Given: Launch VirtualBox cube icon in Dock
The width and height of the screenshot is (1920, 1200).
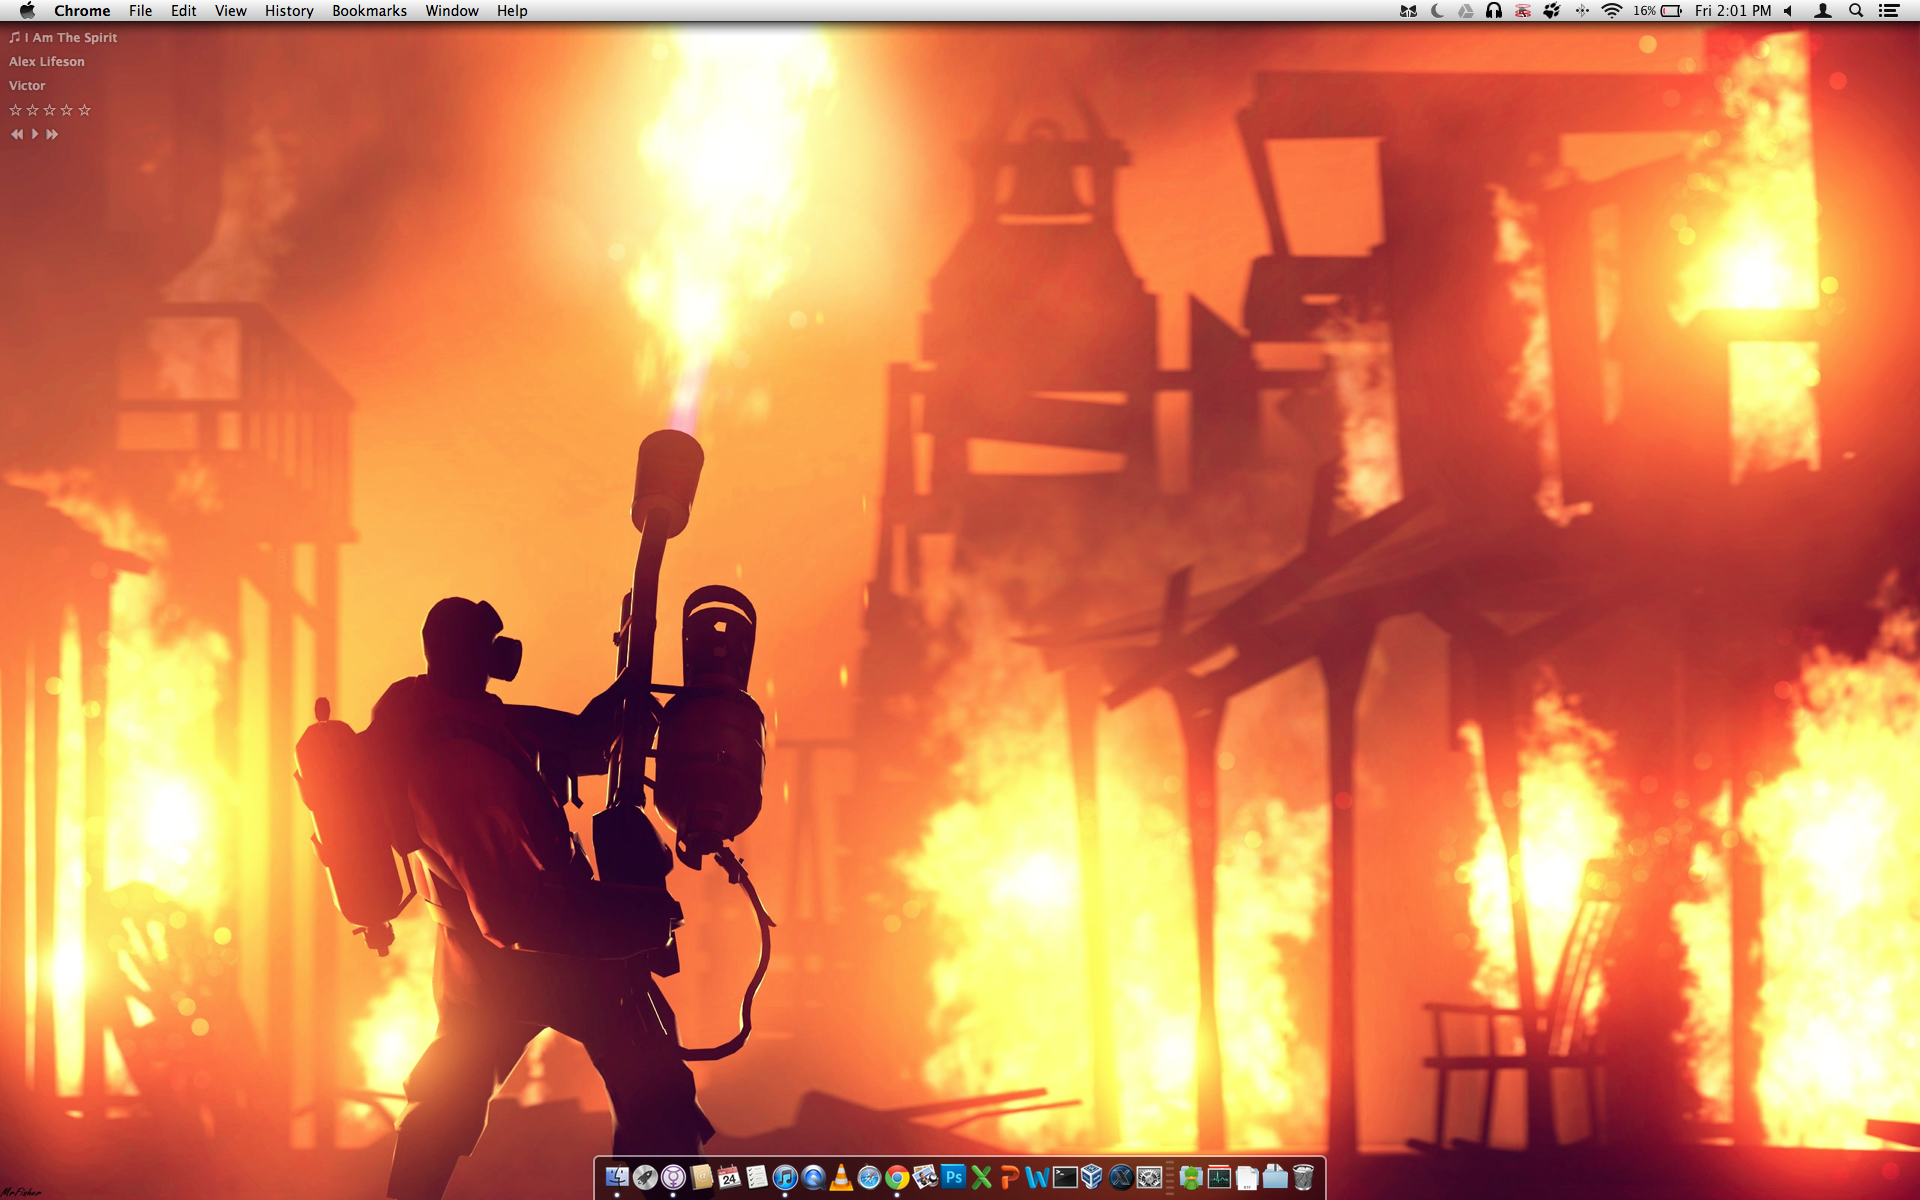Looking at the screenshot, I should [x=1092, y=1178].
